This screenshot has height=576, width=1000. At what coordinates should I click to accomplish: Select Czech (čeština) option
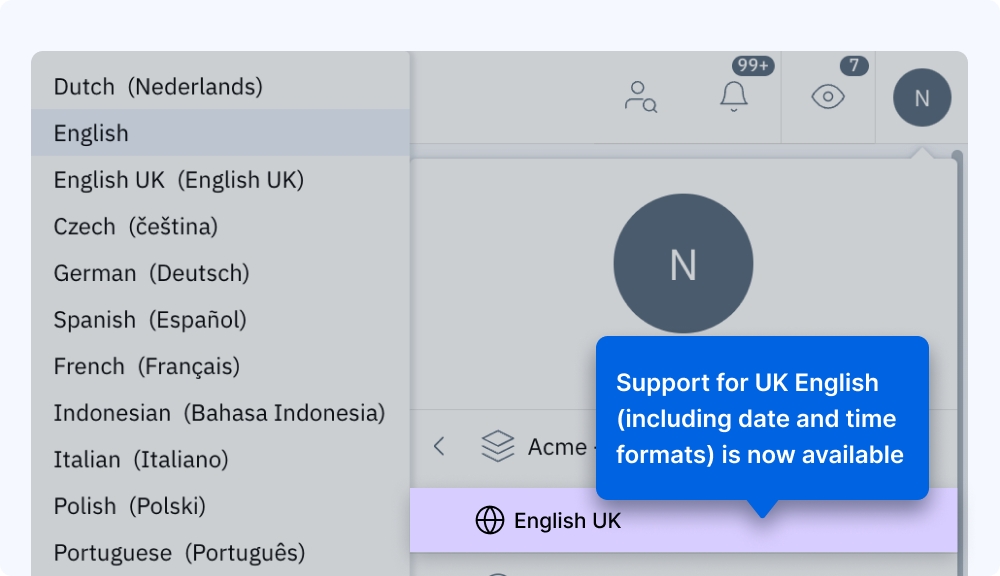click(135, 227)
